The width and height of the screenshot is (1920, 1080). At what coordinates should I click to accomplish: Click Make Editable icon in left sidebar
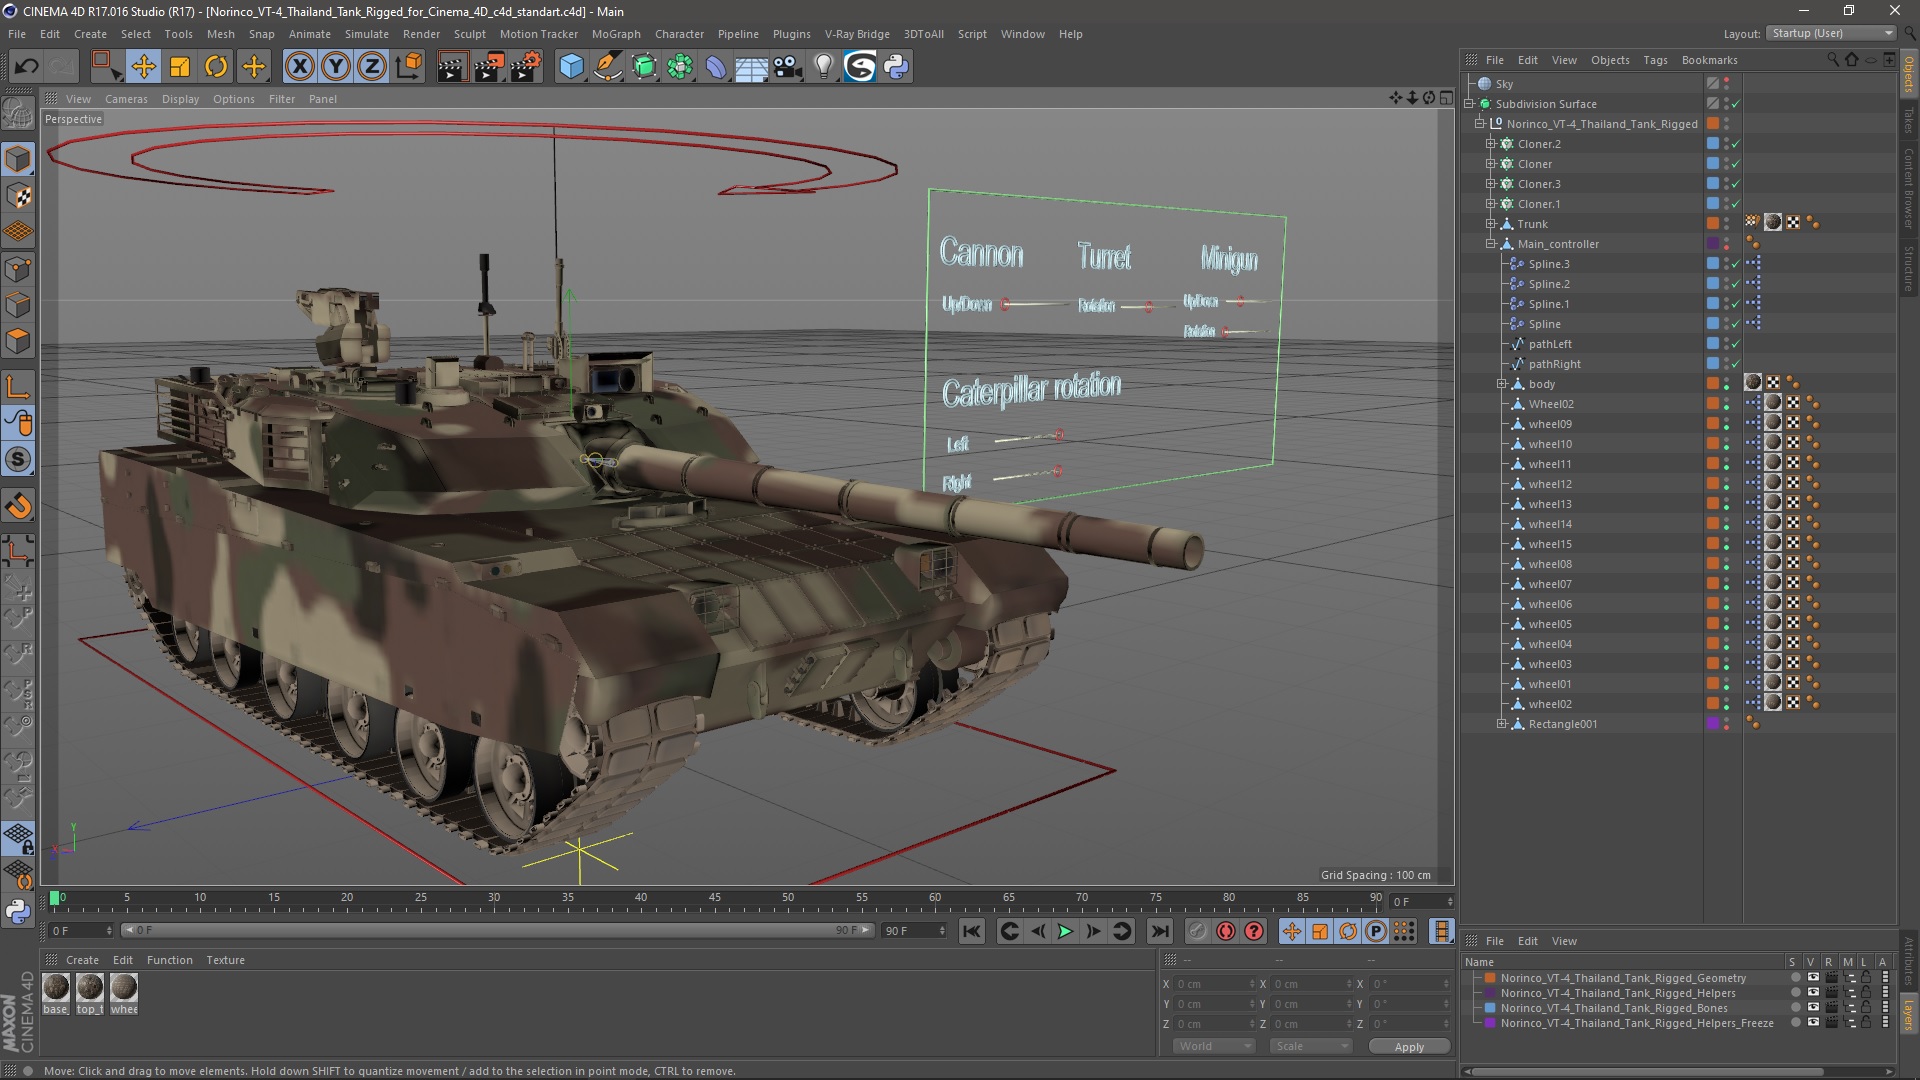(x=18, y=113)
